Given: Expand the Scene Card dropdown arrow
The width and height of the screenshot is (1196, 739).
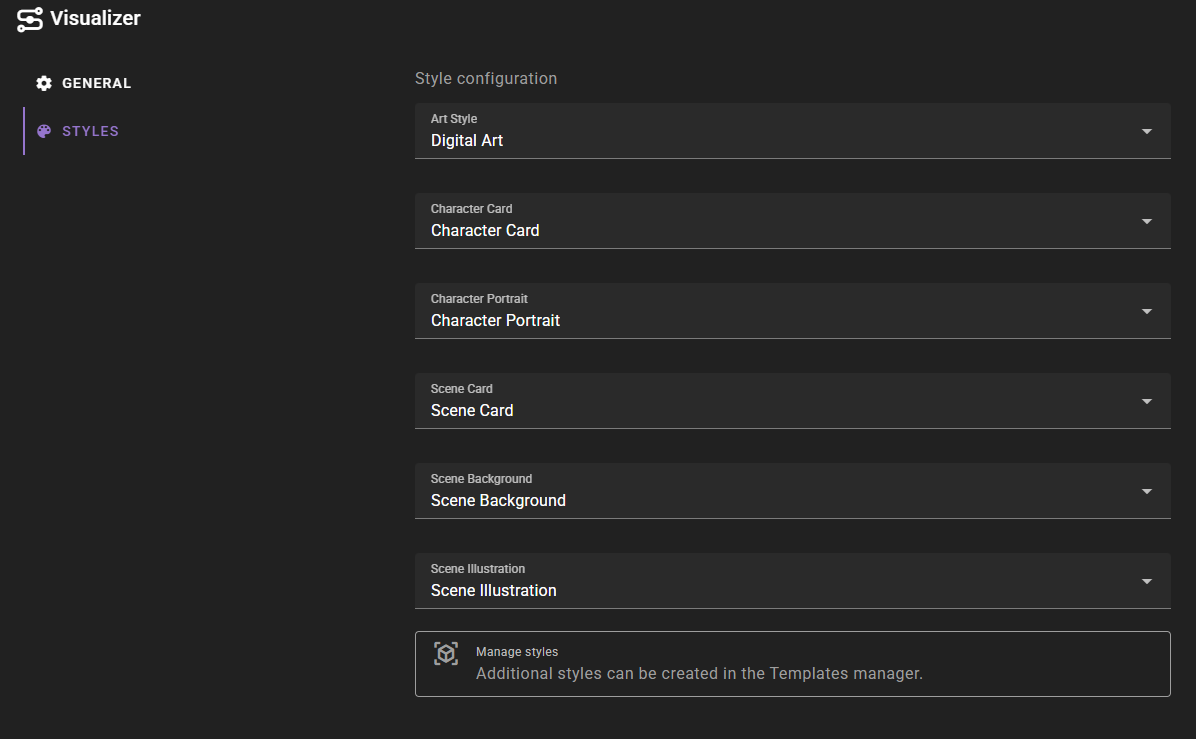Looking at the screenshot, I should [x=1146, y=401].
